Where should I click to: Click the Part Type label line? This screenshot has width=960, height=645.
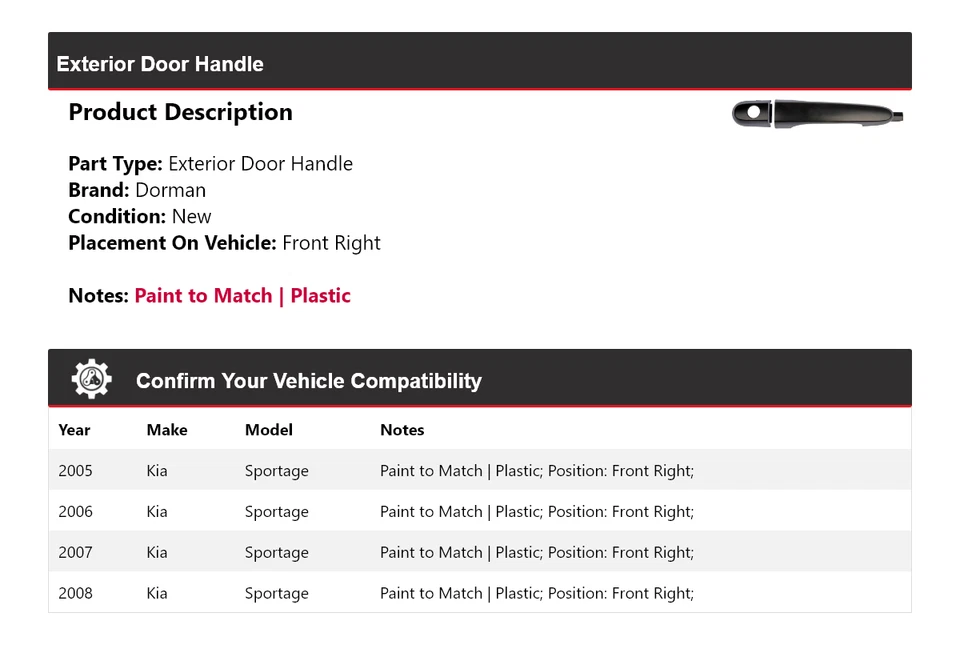(x=210, y=164)
